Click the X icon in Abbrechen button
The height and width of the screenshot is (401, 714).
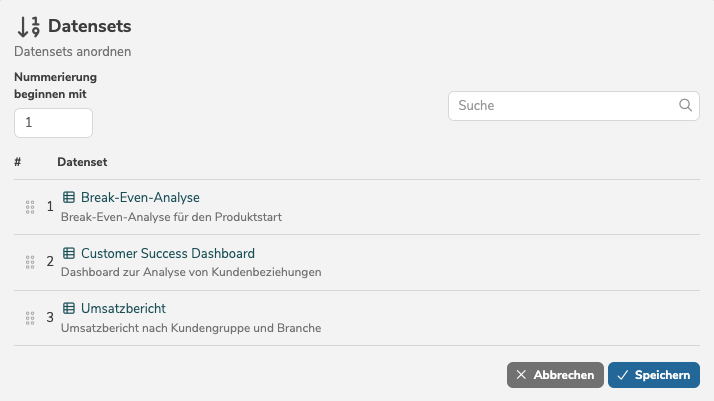point(521,375)
